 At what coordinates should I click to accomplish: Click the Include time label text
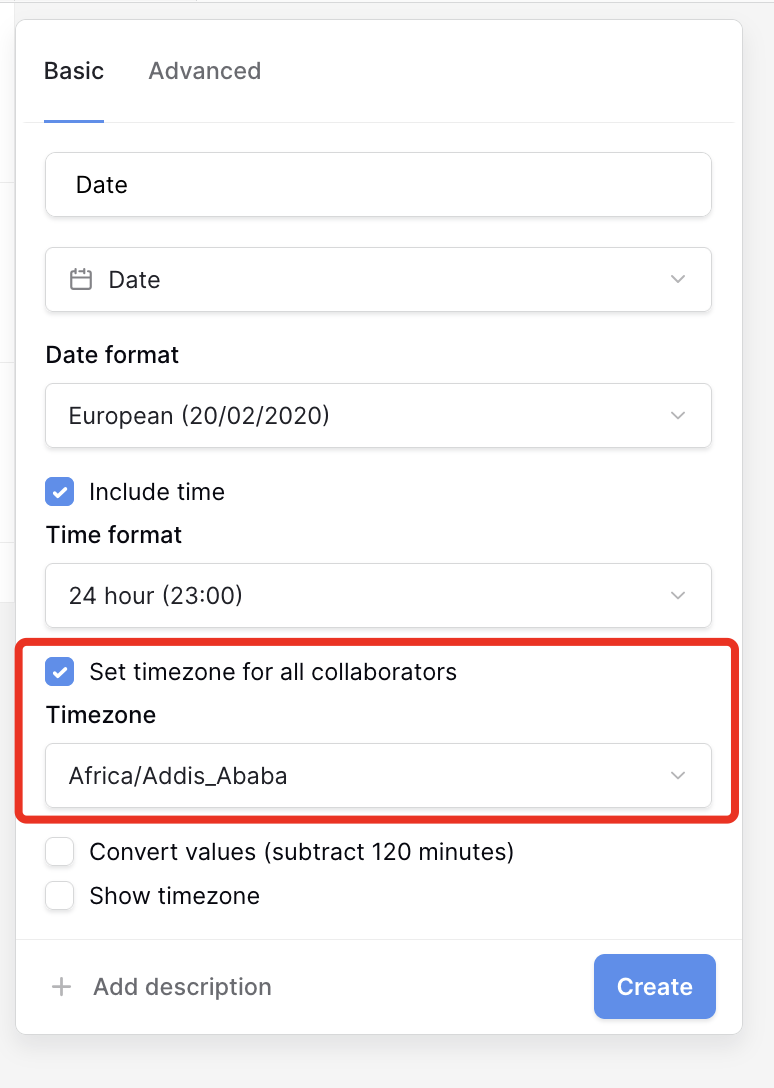(x=157, y=492)
